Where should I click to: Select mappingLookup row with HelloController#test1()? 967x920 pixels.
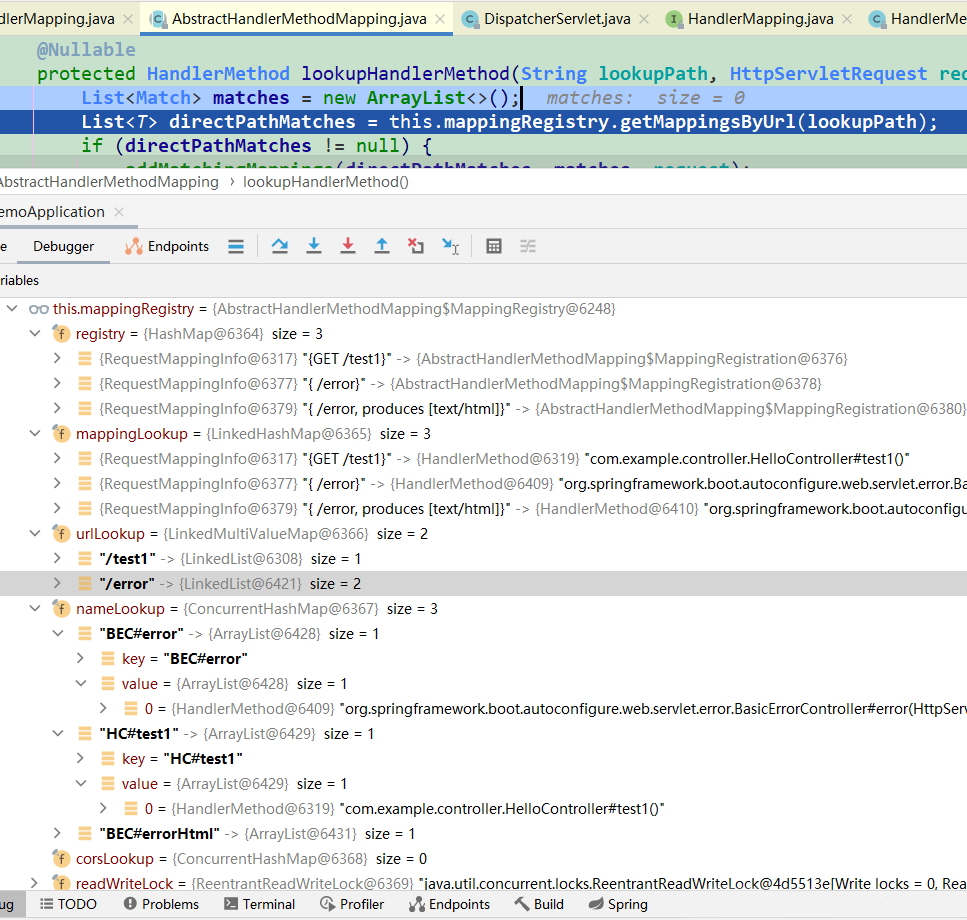click(x=484, y=459)
